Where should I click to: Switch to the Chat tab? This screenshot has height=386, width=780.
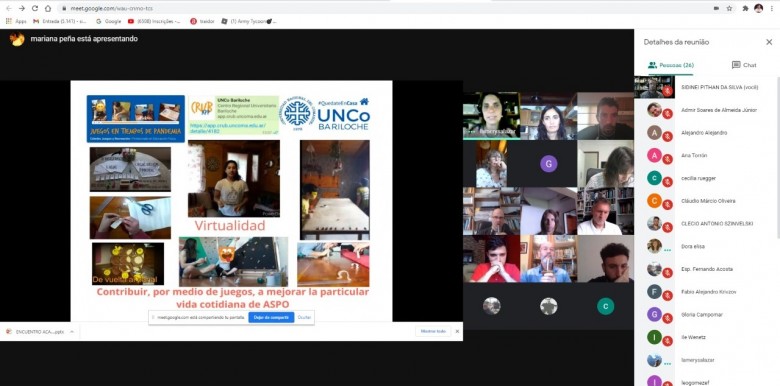pyautogui.click(x=744, y=65)
